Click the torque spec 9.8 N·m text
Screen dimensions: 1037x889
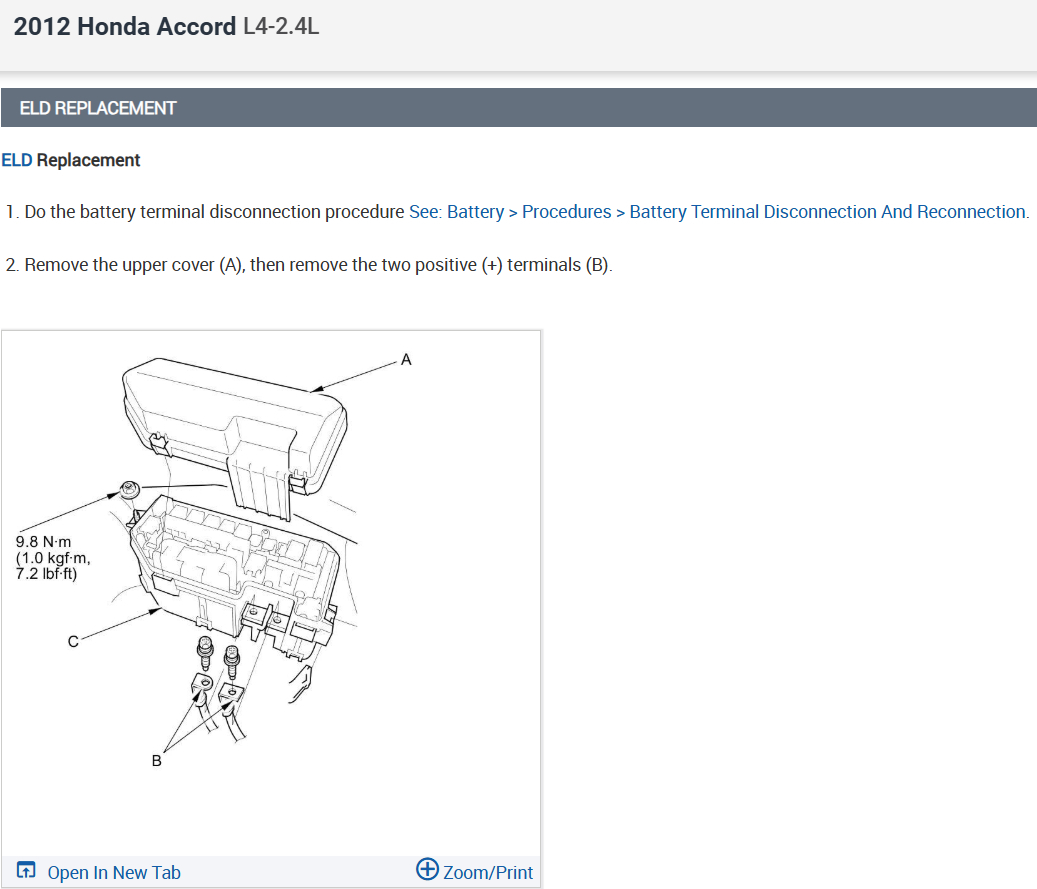pos(53,558)
